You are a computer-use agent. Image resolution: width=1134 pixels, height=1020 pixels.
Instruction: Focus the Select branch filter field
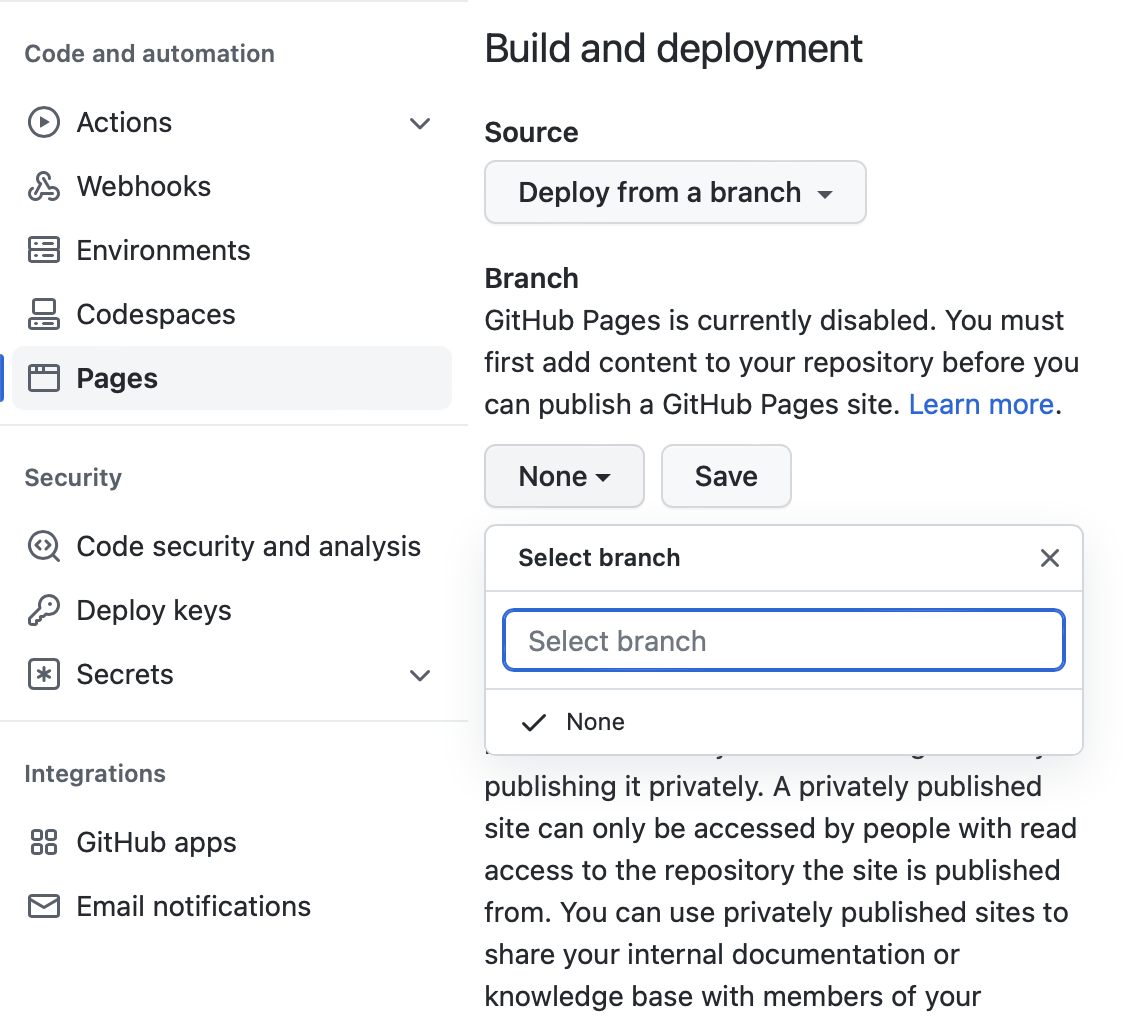(x=784, y=640)
